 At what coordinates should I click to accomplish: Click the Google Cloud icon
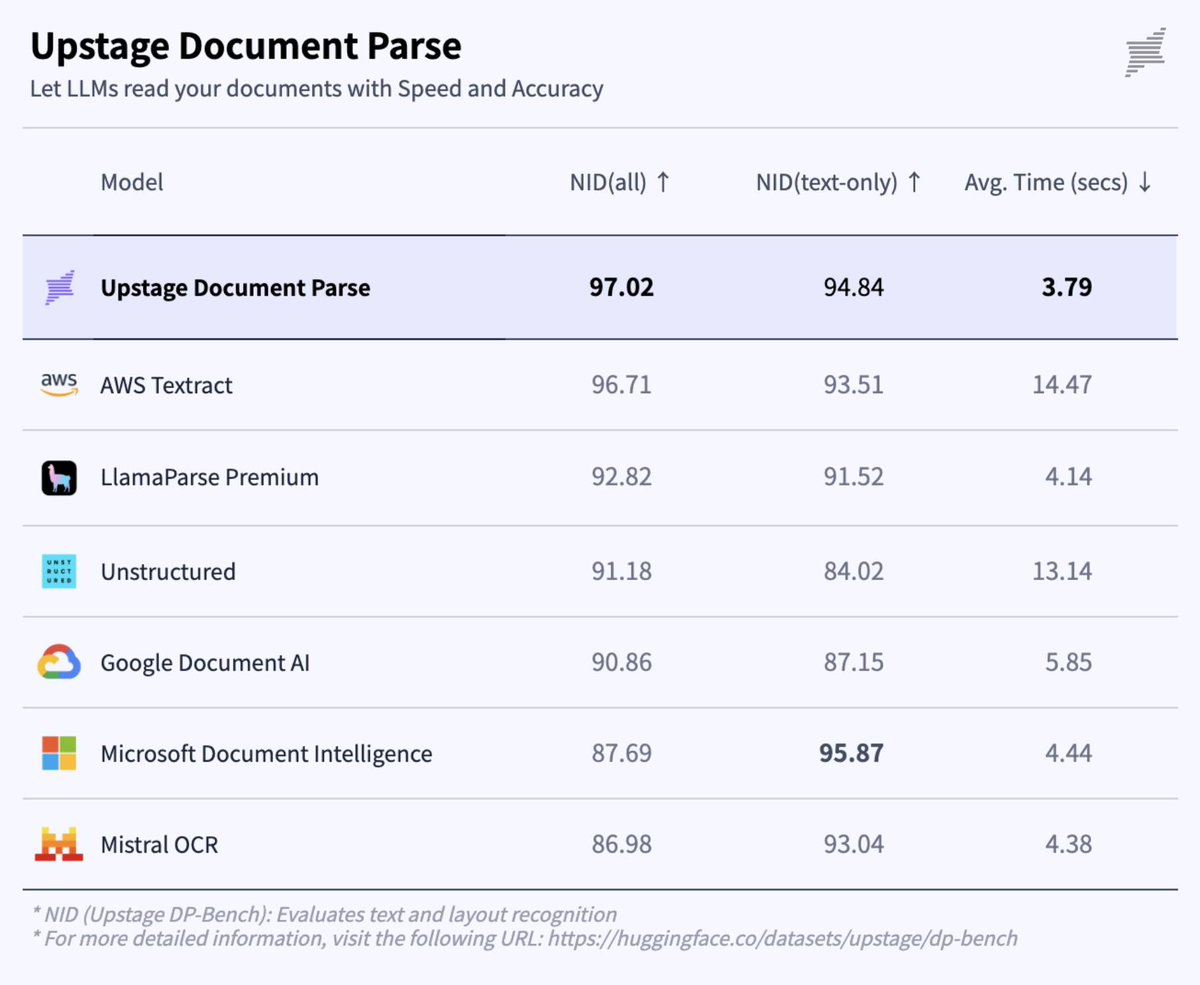coord(58,662)
